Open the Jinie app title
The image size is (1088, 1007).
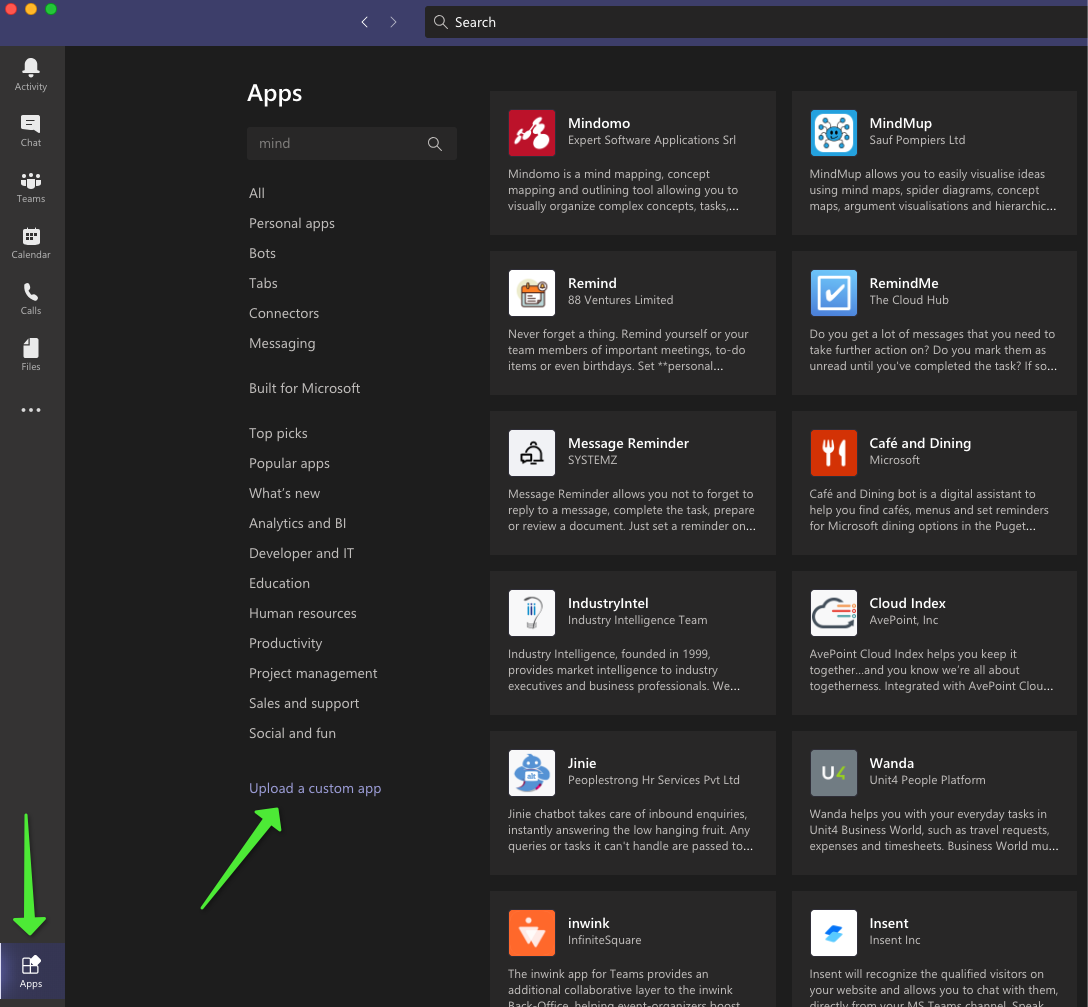[581, 763]
